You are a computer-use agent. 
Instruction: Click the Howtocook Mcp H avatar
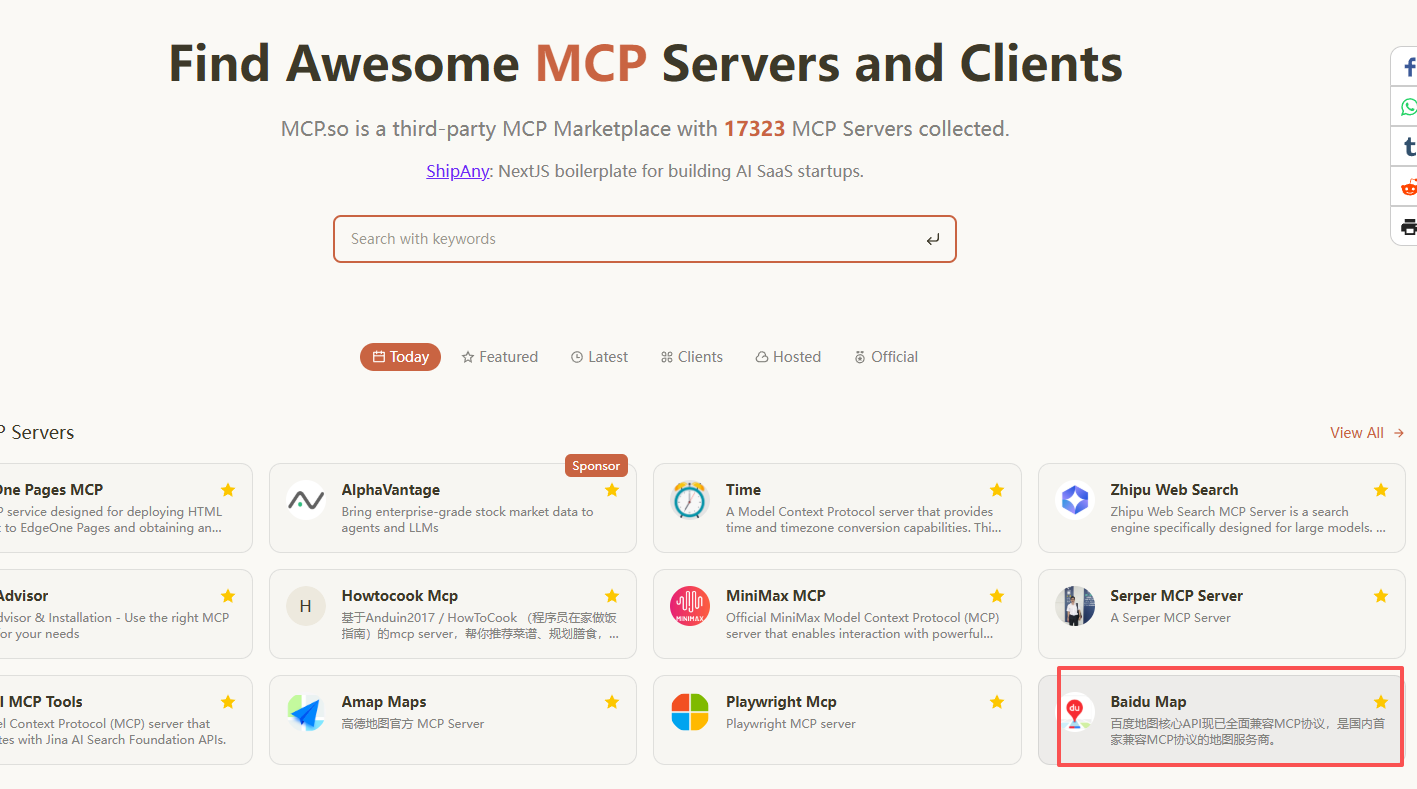pyautogui.click(x=306, y=606)
